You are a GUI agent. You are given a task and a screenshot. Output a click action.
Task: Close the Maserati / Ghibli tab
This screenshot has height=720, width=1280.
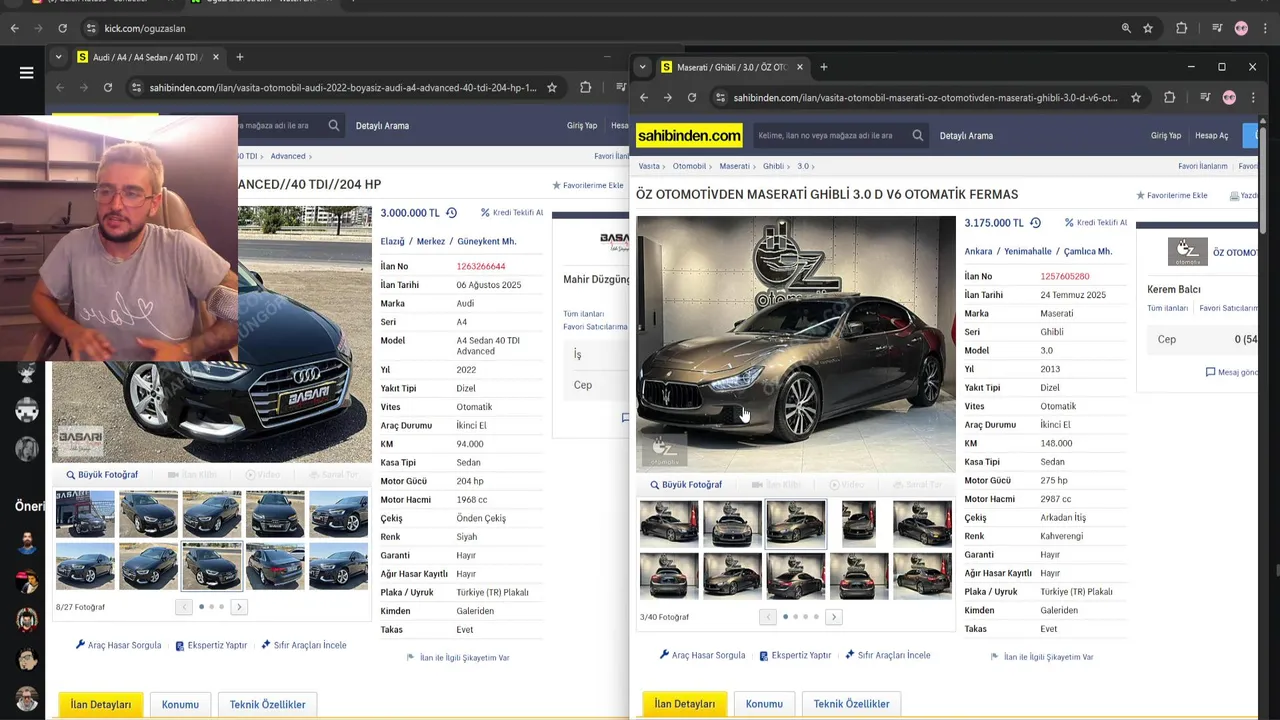[x=799, y=67]
